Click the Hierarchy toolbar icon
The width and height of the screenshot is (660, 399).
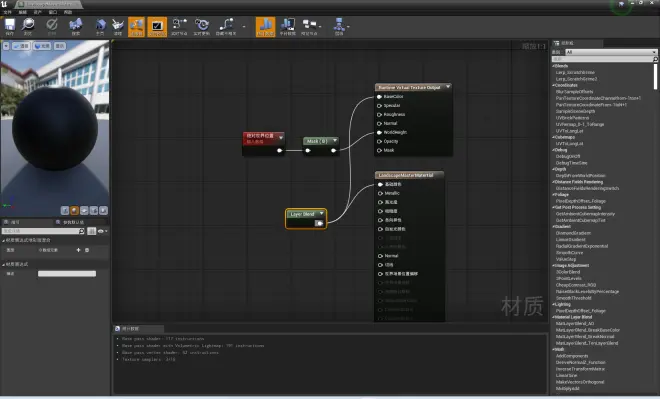[339, 27]
